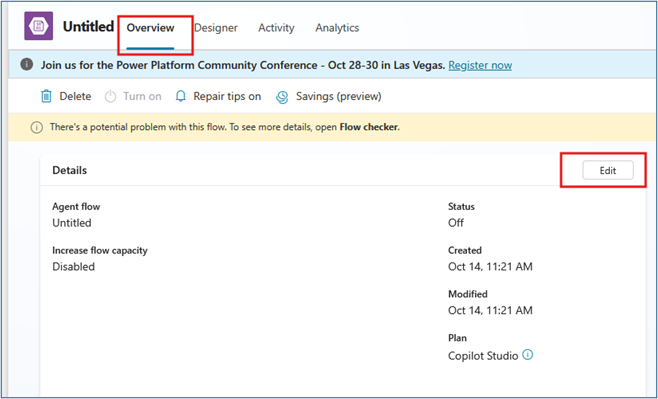Click the power Turn on icon
The height and width of the screenshot is (399, 658).
click(x=110, y=96)
